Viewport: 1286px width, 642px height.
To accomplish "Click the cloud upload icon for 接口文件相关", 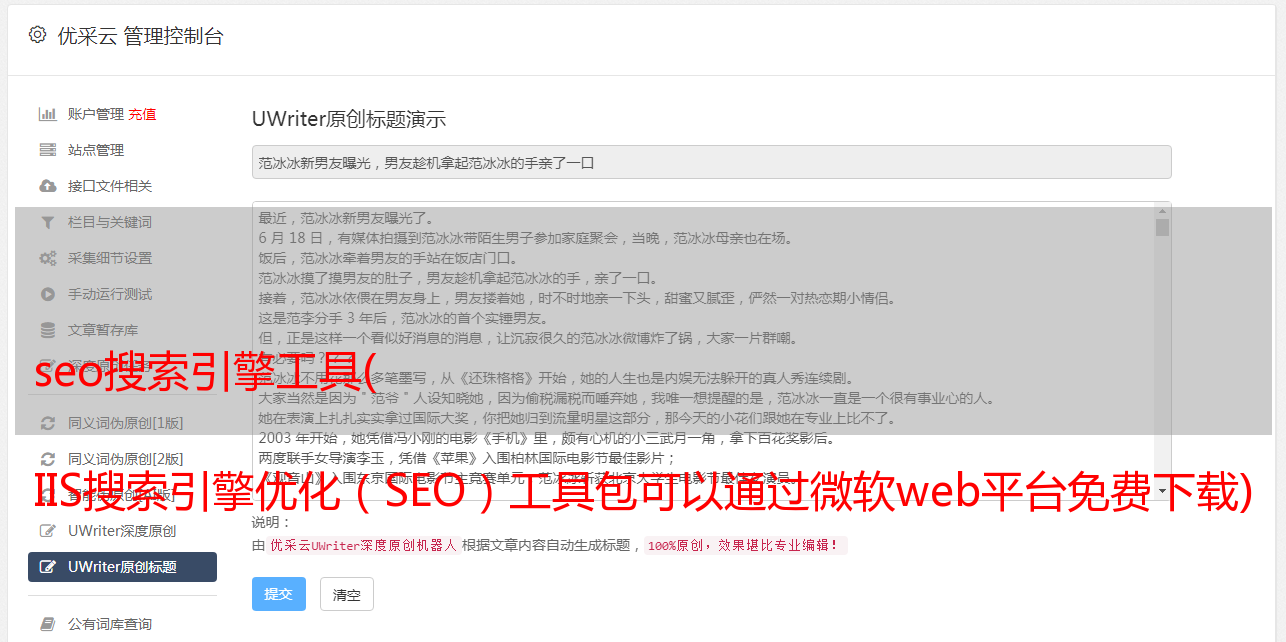I will pyautogui.click(x=47, y=186).
